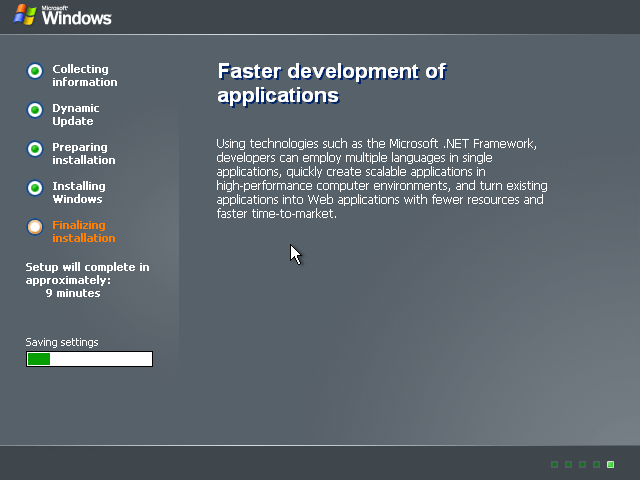Click the Preparing installation step bullet
Image resolution: width=640 pixels, height=480 pixels.
click(35, 149)
